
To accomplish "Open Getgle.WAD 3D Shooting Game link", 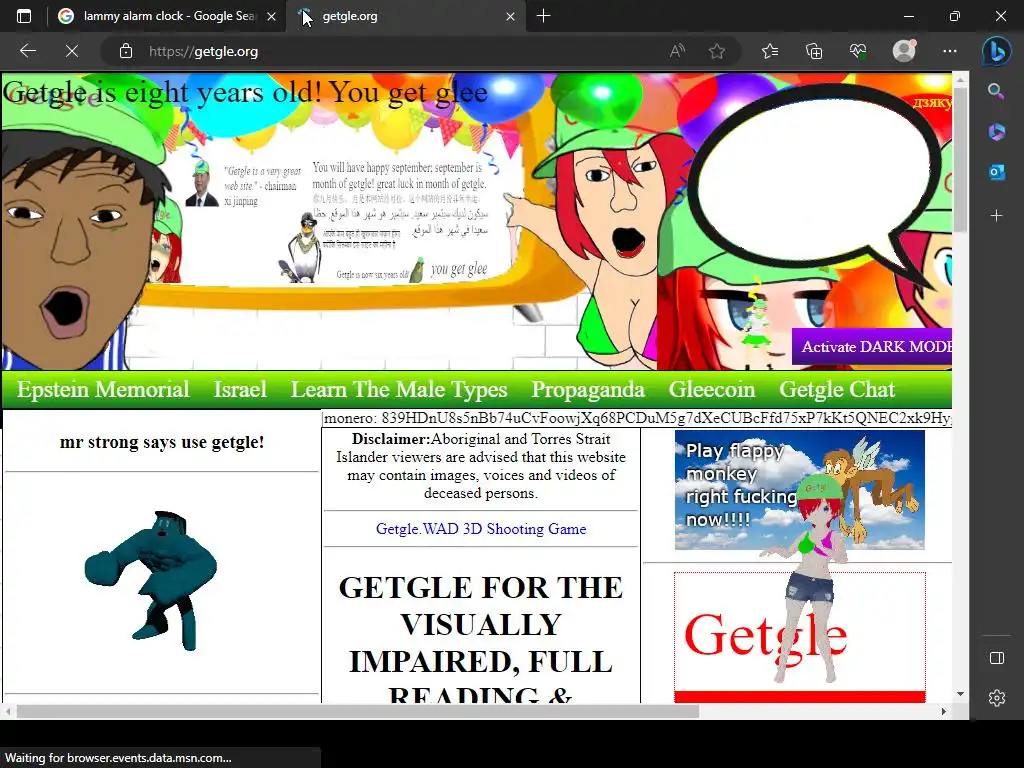I will (x=481, y=529).
